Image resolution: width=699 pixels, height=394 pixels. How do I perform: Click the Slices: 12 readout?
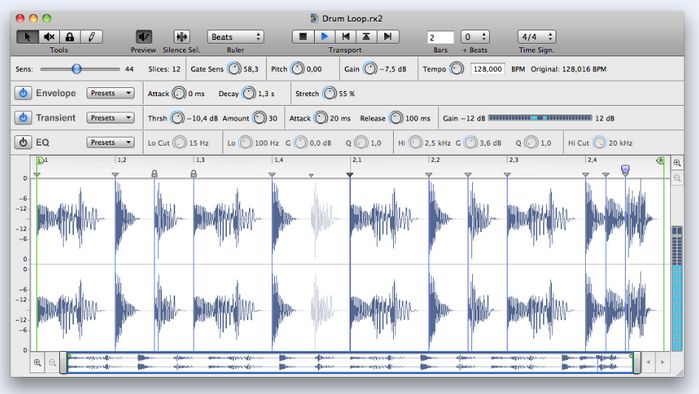click(x=164, y=69)
